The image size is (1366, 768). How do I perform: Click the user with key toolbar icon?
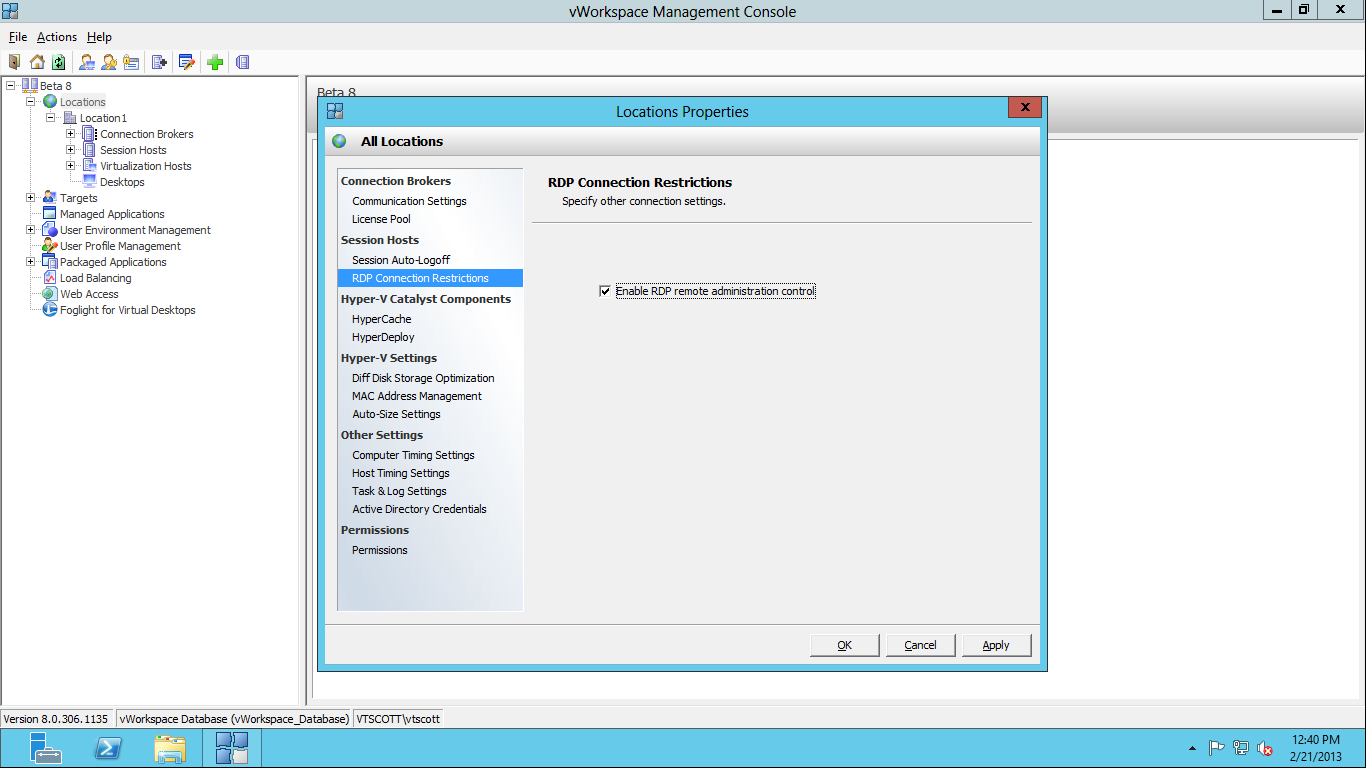(109, 62)
